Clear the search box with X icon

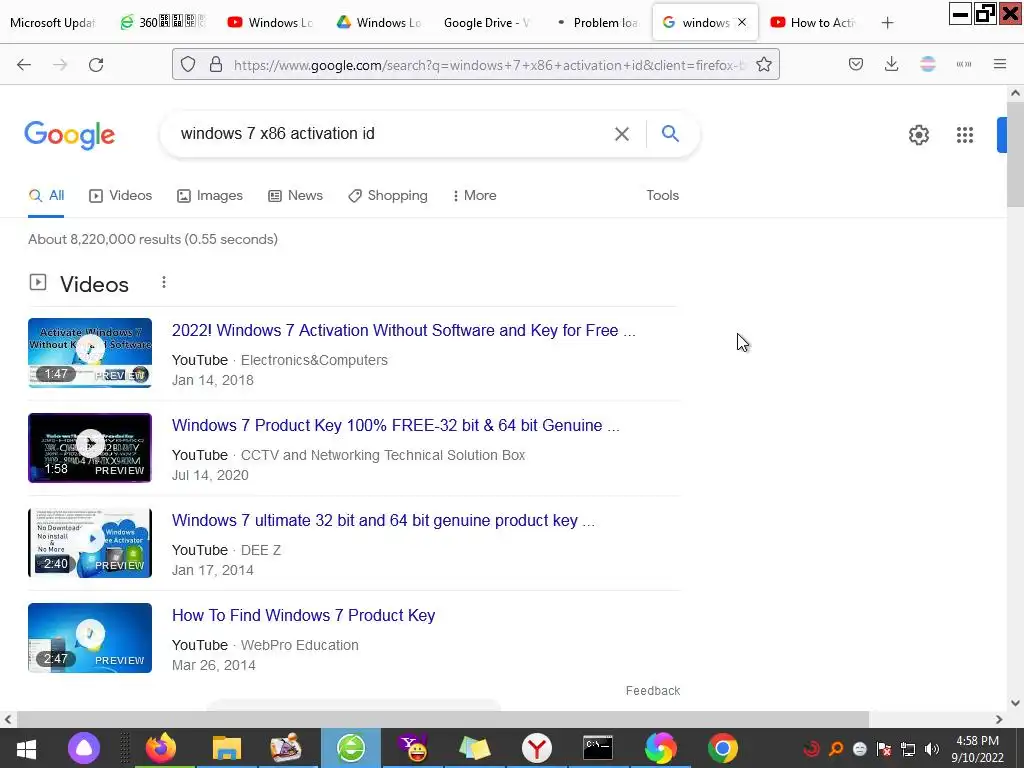coord(622,134)
